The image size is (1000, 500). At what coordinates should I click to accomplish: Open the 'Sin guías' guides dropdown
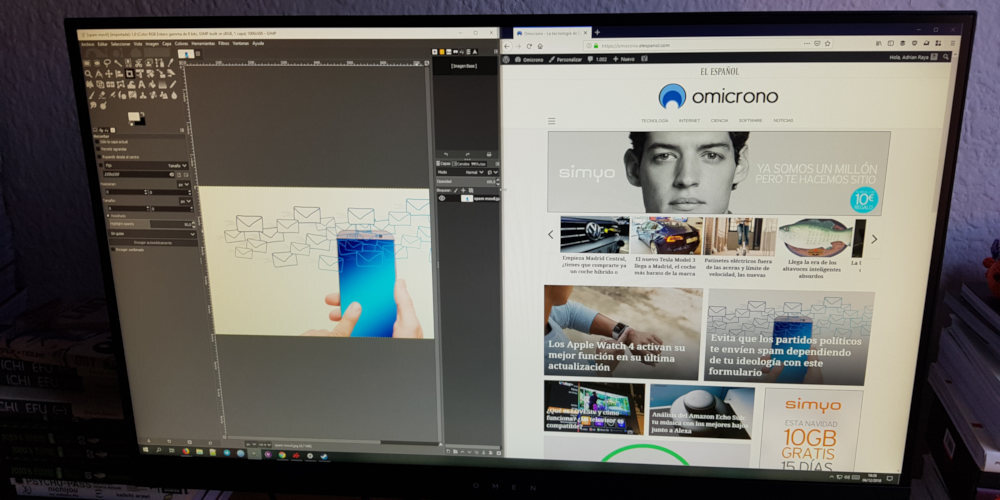(x=152, y=234)
